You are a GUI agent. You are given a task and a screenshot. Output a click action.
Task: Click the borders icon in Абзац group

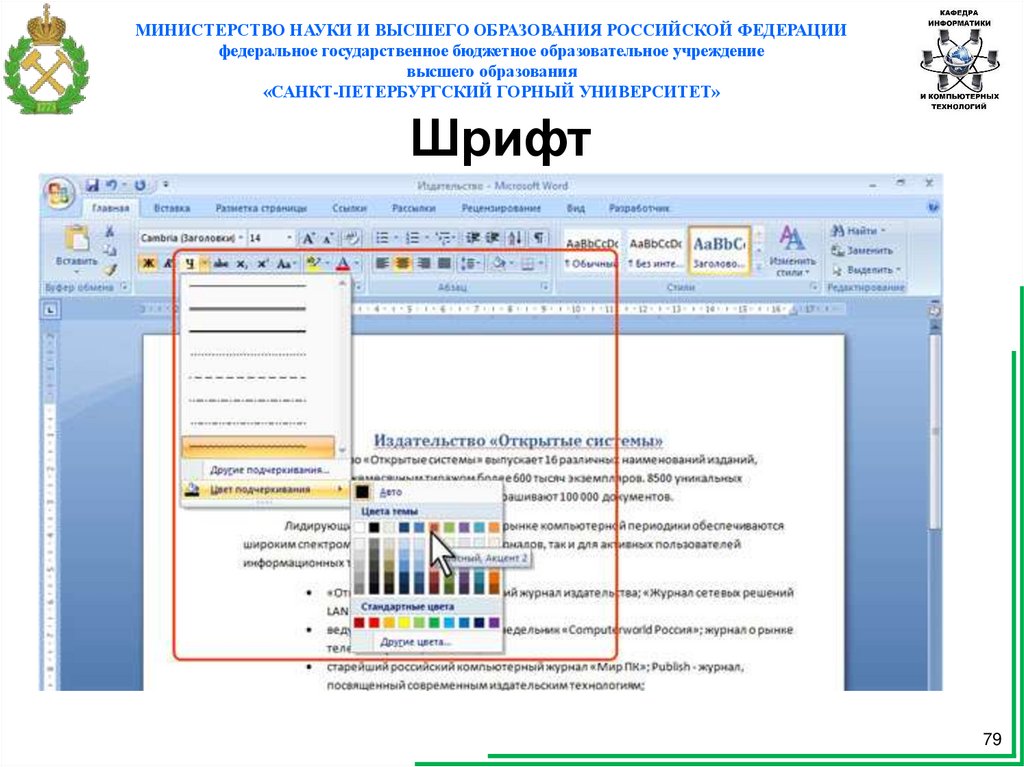(x=528, y=263)
